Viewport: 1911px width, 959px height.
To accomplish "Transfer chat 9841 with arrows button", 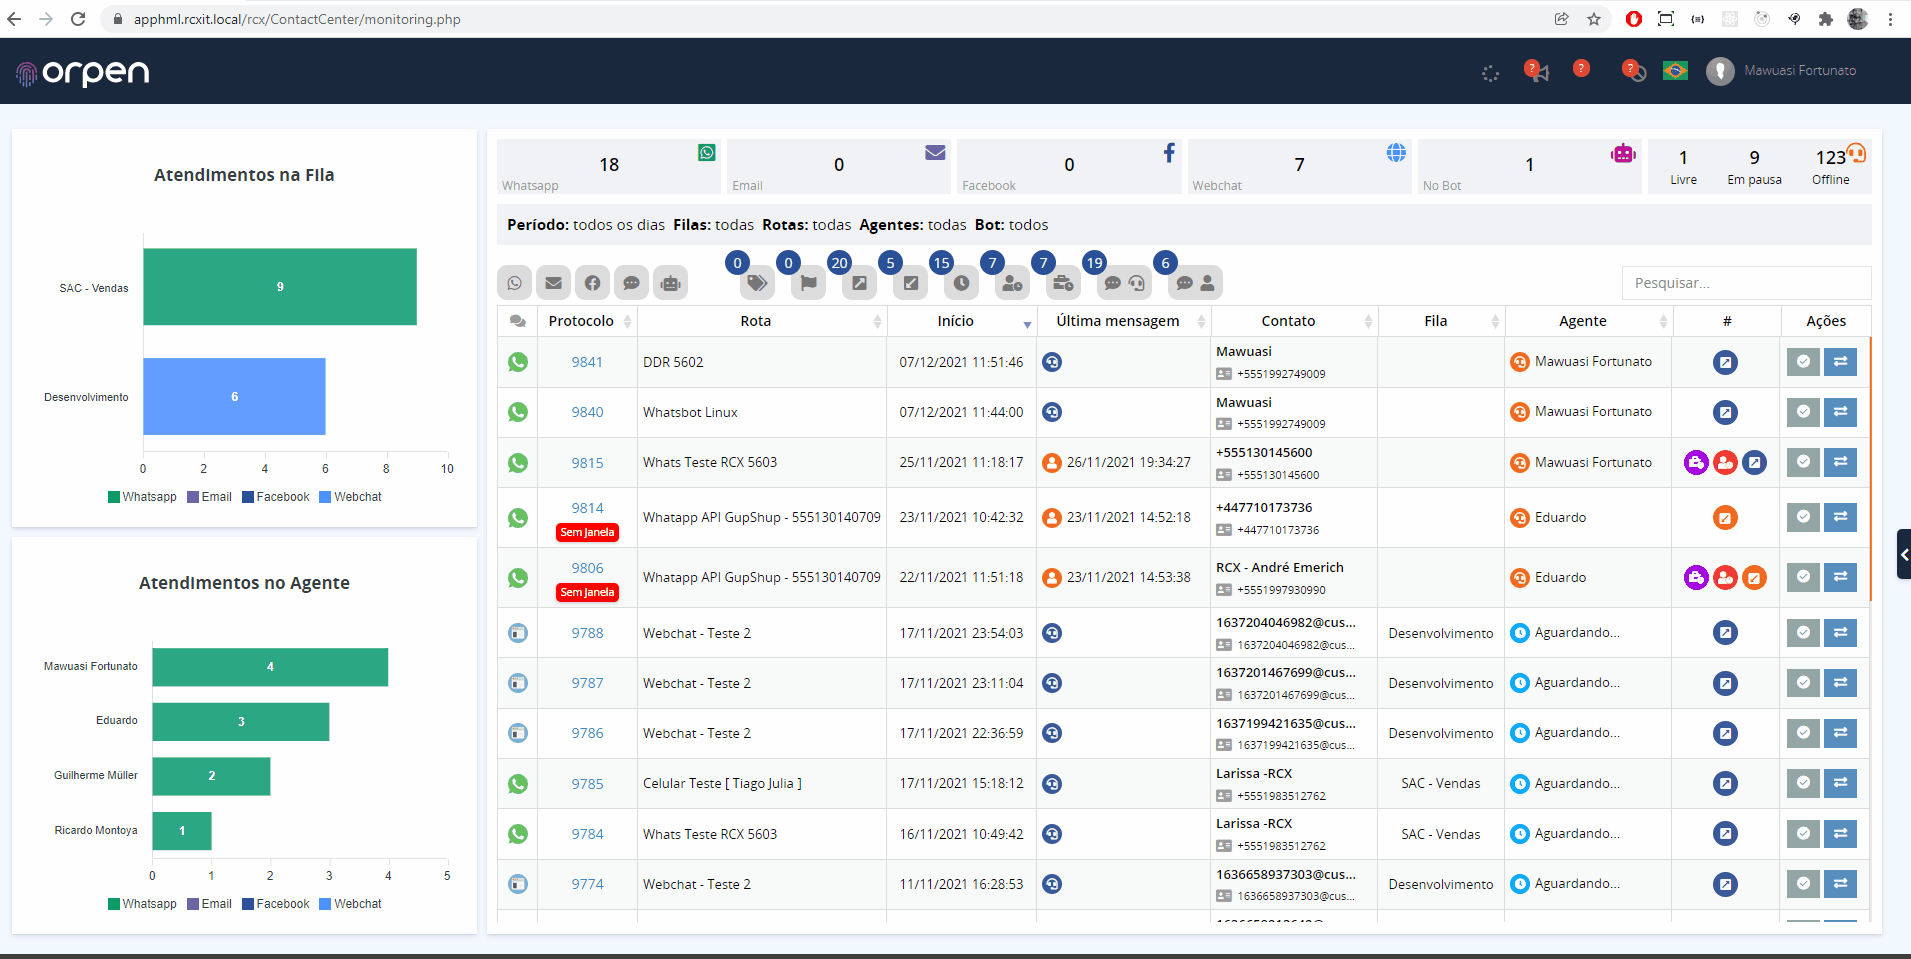I will pyautogui.click(x=1840, y=362).
